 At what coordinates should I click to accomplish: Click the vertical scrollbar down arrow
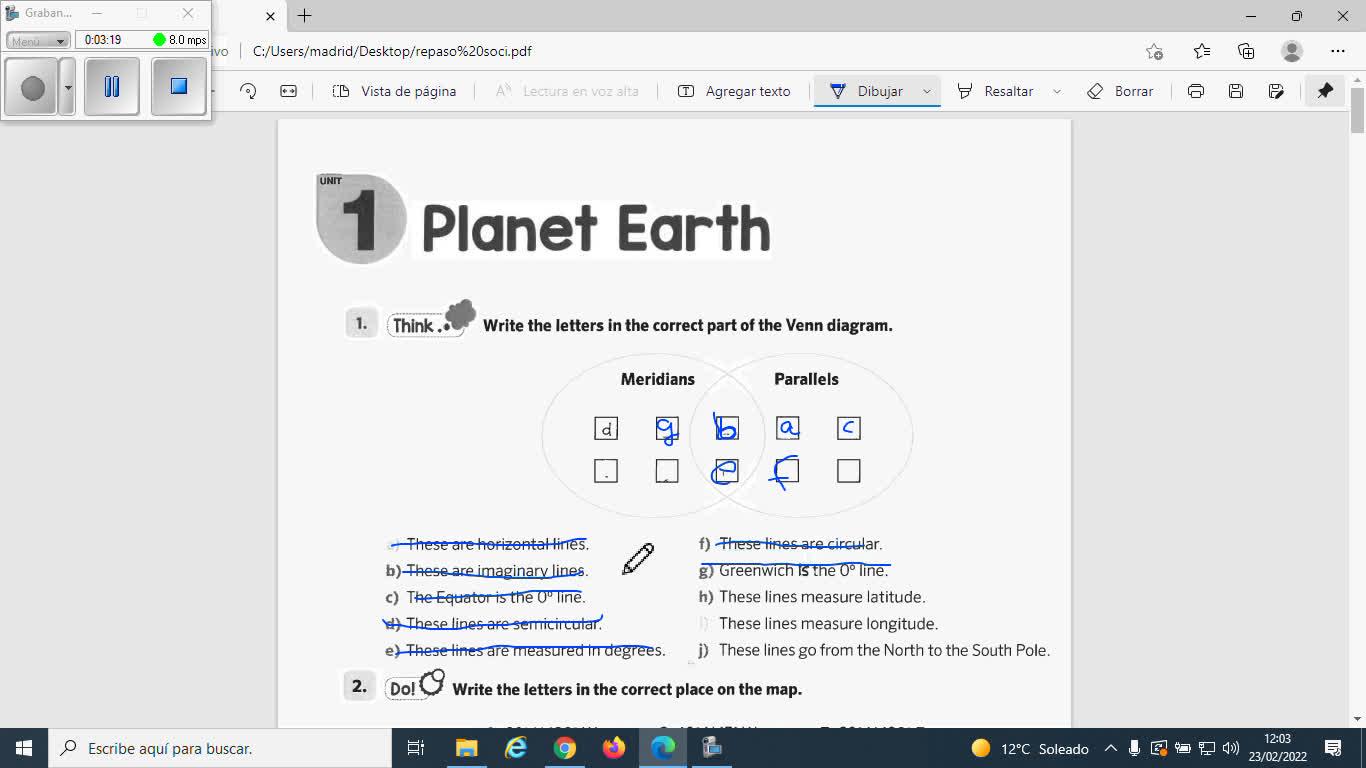click(1357, 718)
